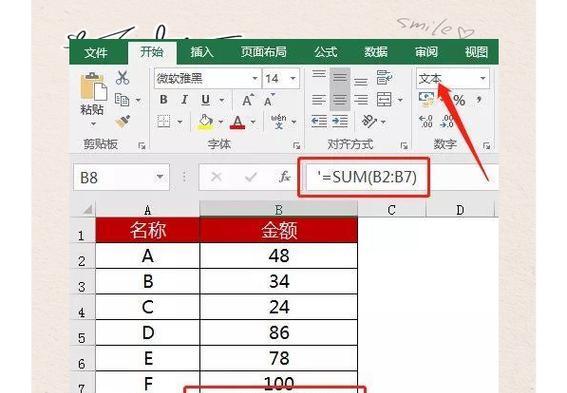Click the Select All corner triangle
The width and height of the screenshot is (567, 393).
pos(87,209)
